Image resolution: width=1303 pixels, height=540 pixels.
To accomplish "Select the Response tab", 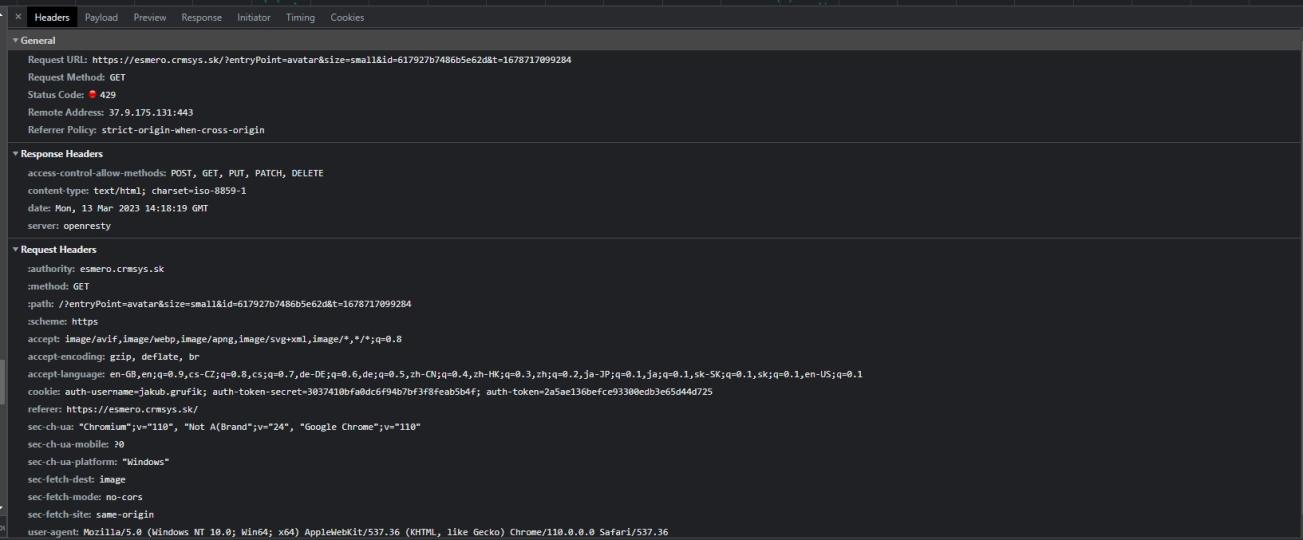I will (x=200, y=18).
